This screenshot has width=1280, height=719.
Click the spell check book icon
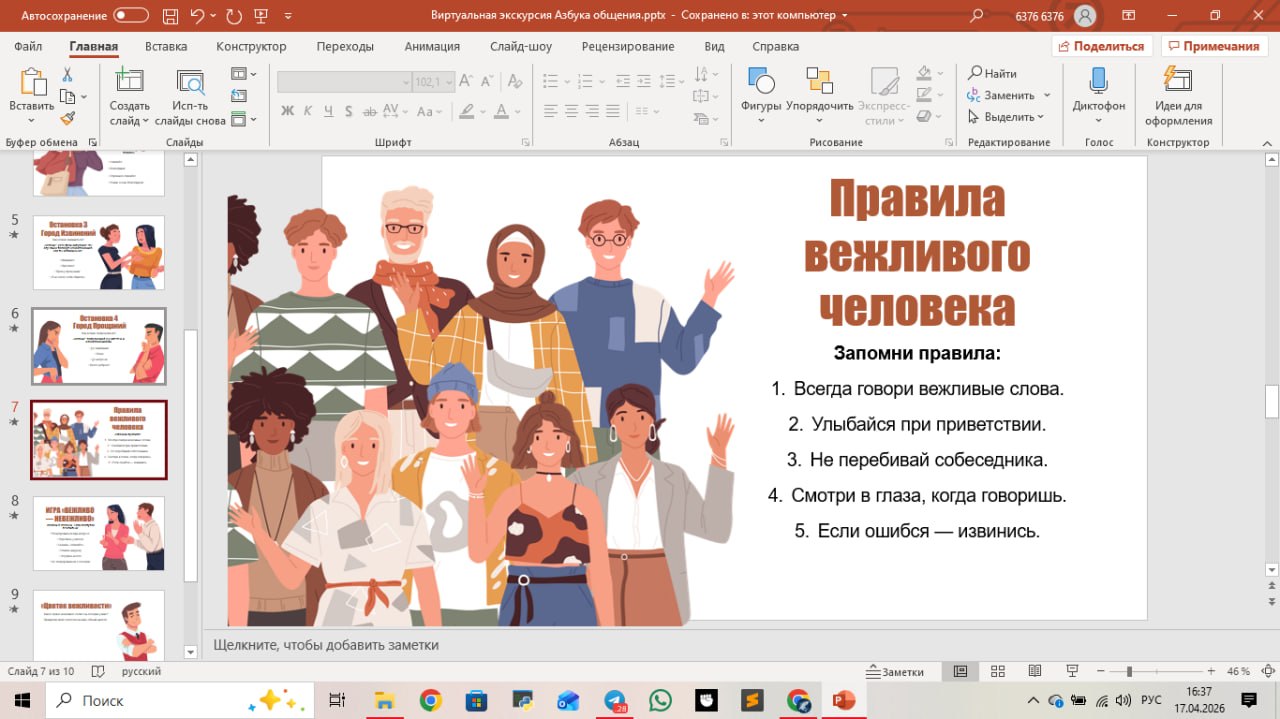[x=97, y=671]
